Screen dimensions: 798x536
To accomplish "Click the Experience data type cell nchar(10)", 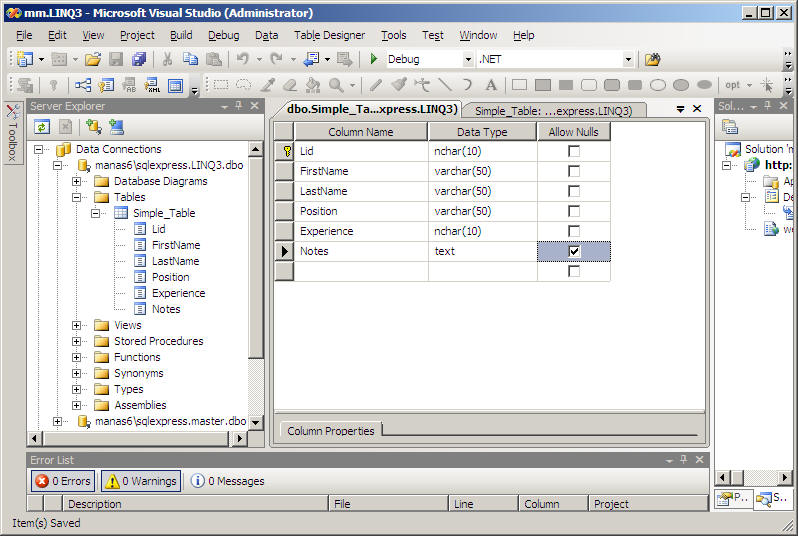I will point(482,231).
